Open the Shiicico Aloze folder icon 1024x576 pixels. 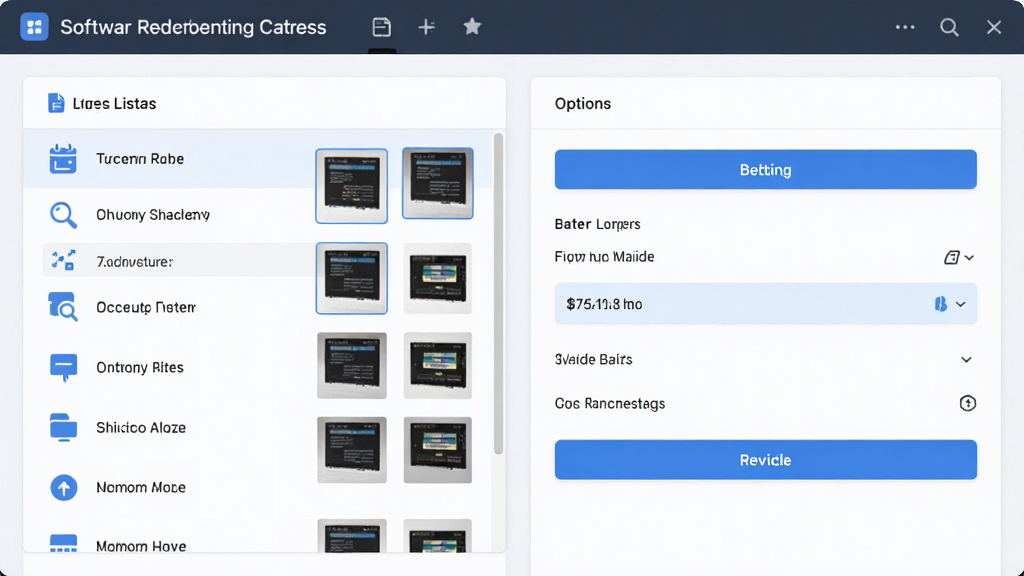click(x=63, y=427)
